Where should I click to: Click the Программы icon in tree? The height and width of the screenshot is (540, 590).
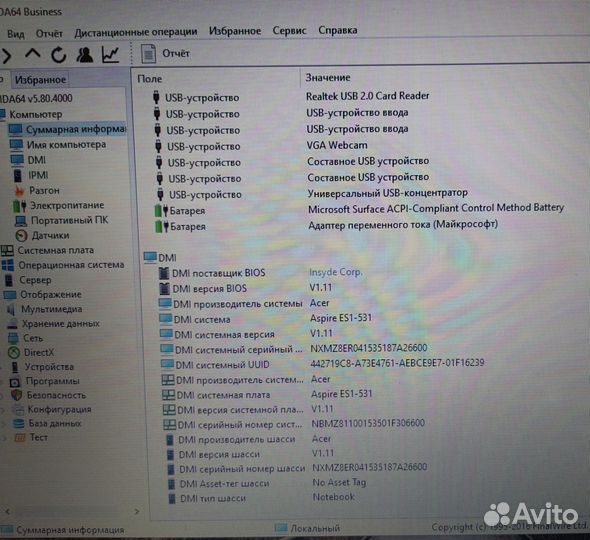(x=15, y=382)
